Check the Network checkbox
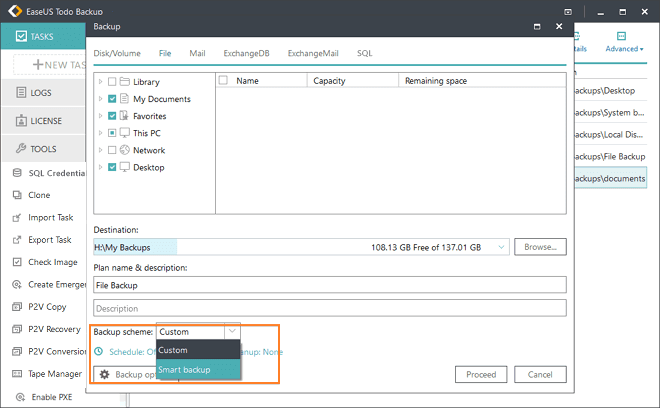The image size is (660, 408). coord(112,150)
